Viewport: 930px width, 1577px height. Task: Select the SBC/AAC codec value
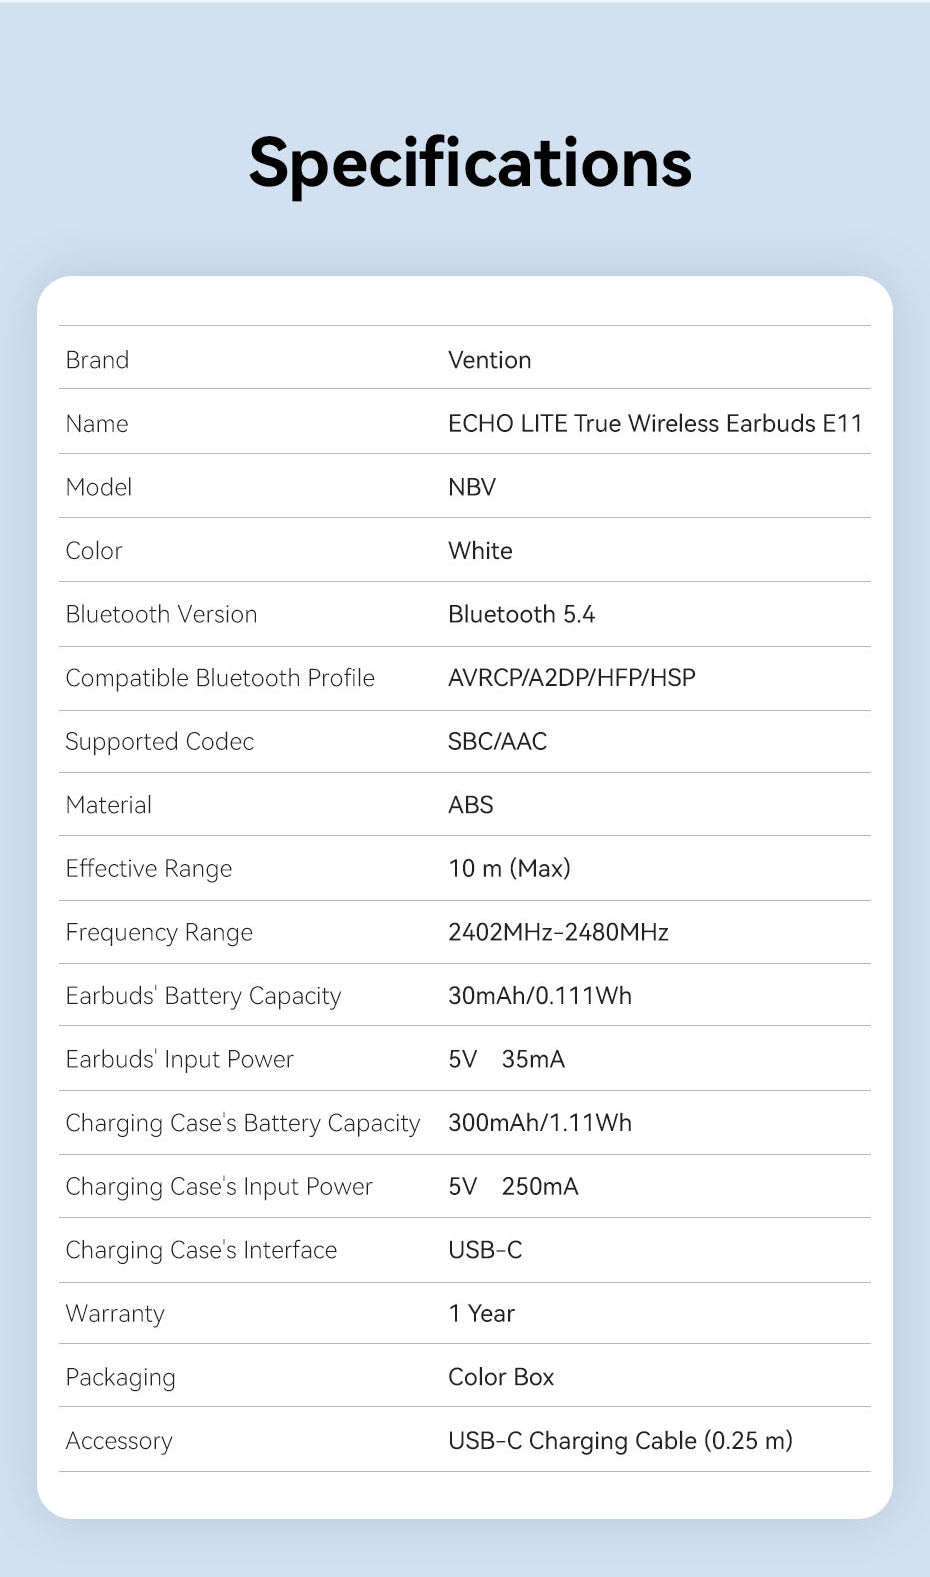[497, 741]
